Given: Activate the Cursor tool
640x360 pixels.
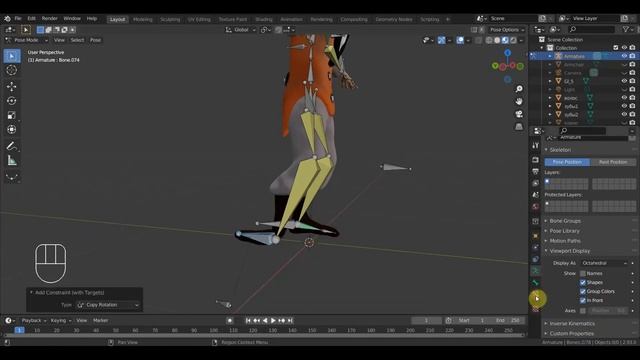Looking at the screenshot, I should 12,70.
